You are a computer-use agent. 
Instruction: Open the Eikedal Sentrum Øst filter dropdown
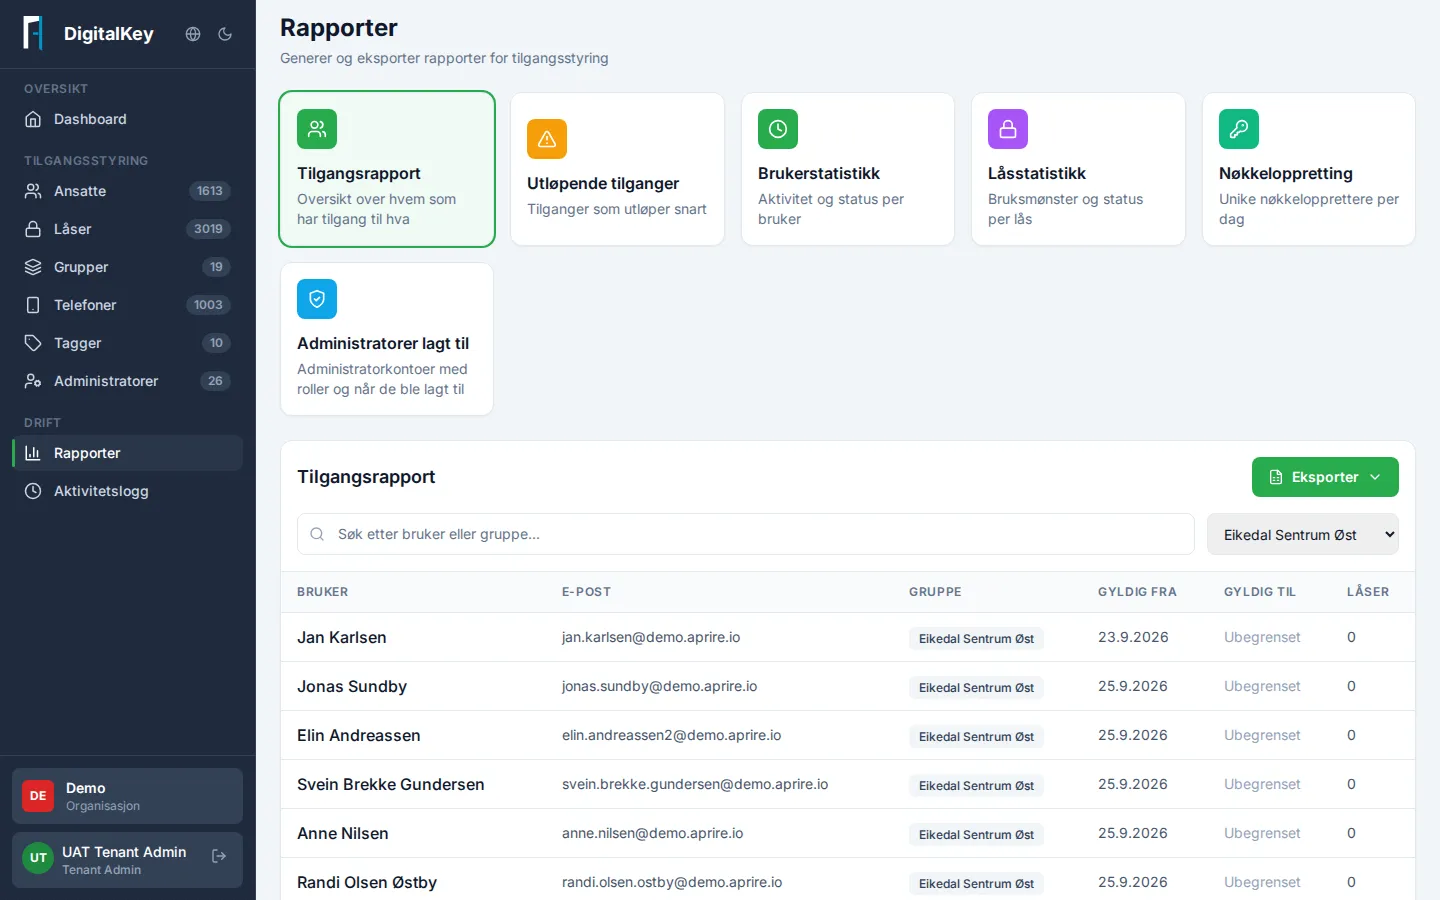tap(1303, 535)
